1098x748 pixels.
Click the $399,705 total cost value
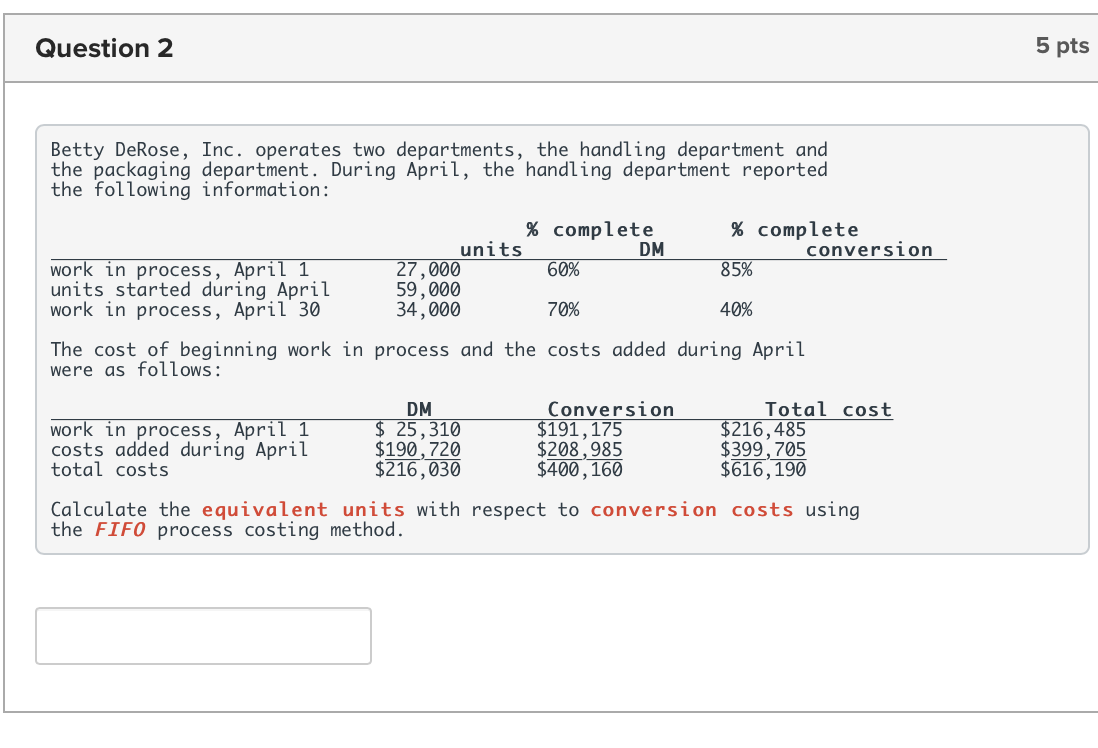763,450
